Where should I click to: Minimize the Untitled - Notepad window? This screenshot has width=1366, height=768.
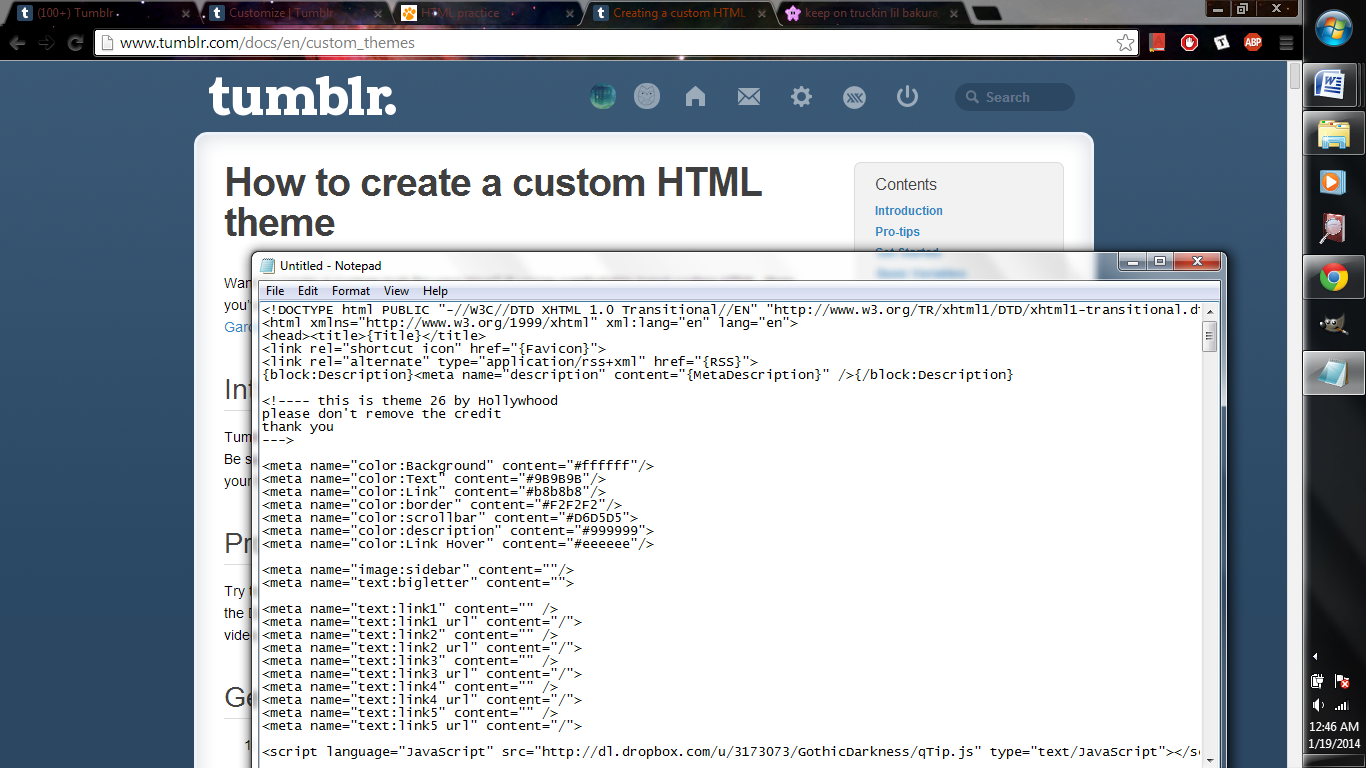(1132, 262)
